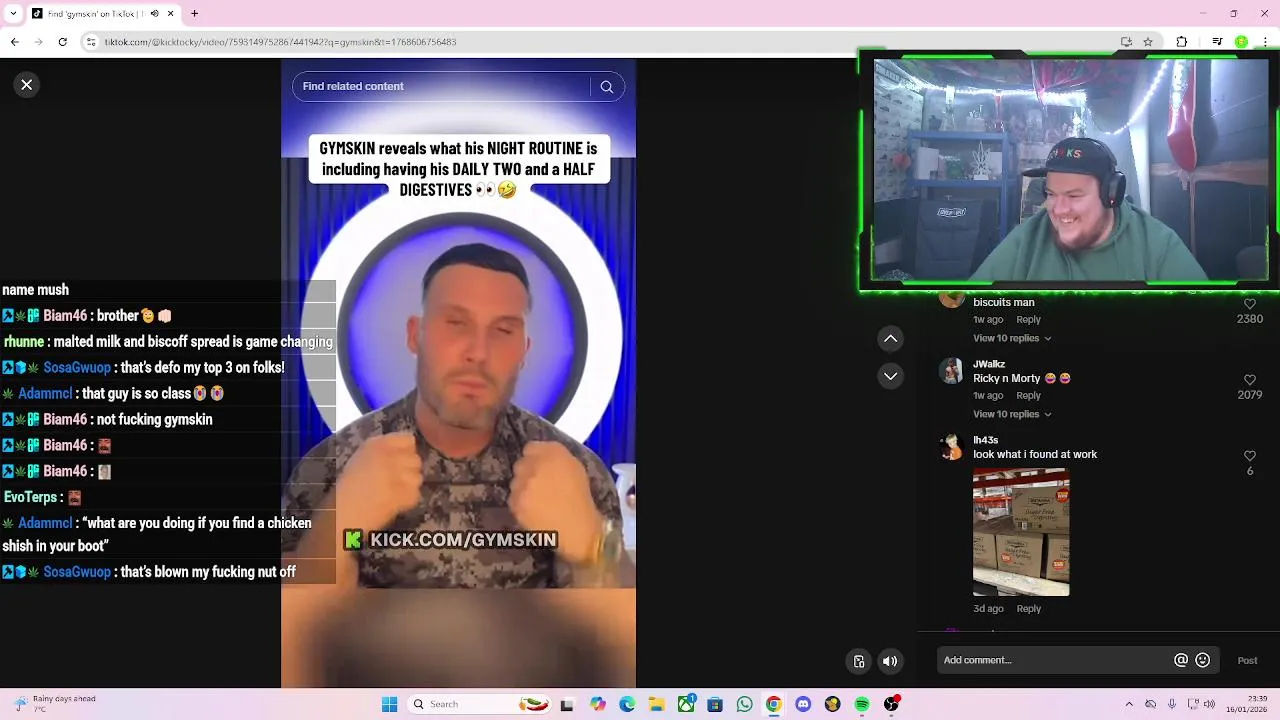Go to next video with down chevron
This screenshot has width=1280, height=720.
tap(890, 376)
